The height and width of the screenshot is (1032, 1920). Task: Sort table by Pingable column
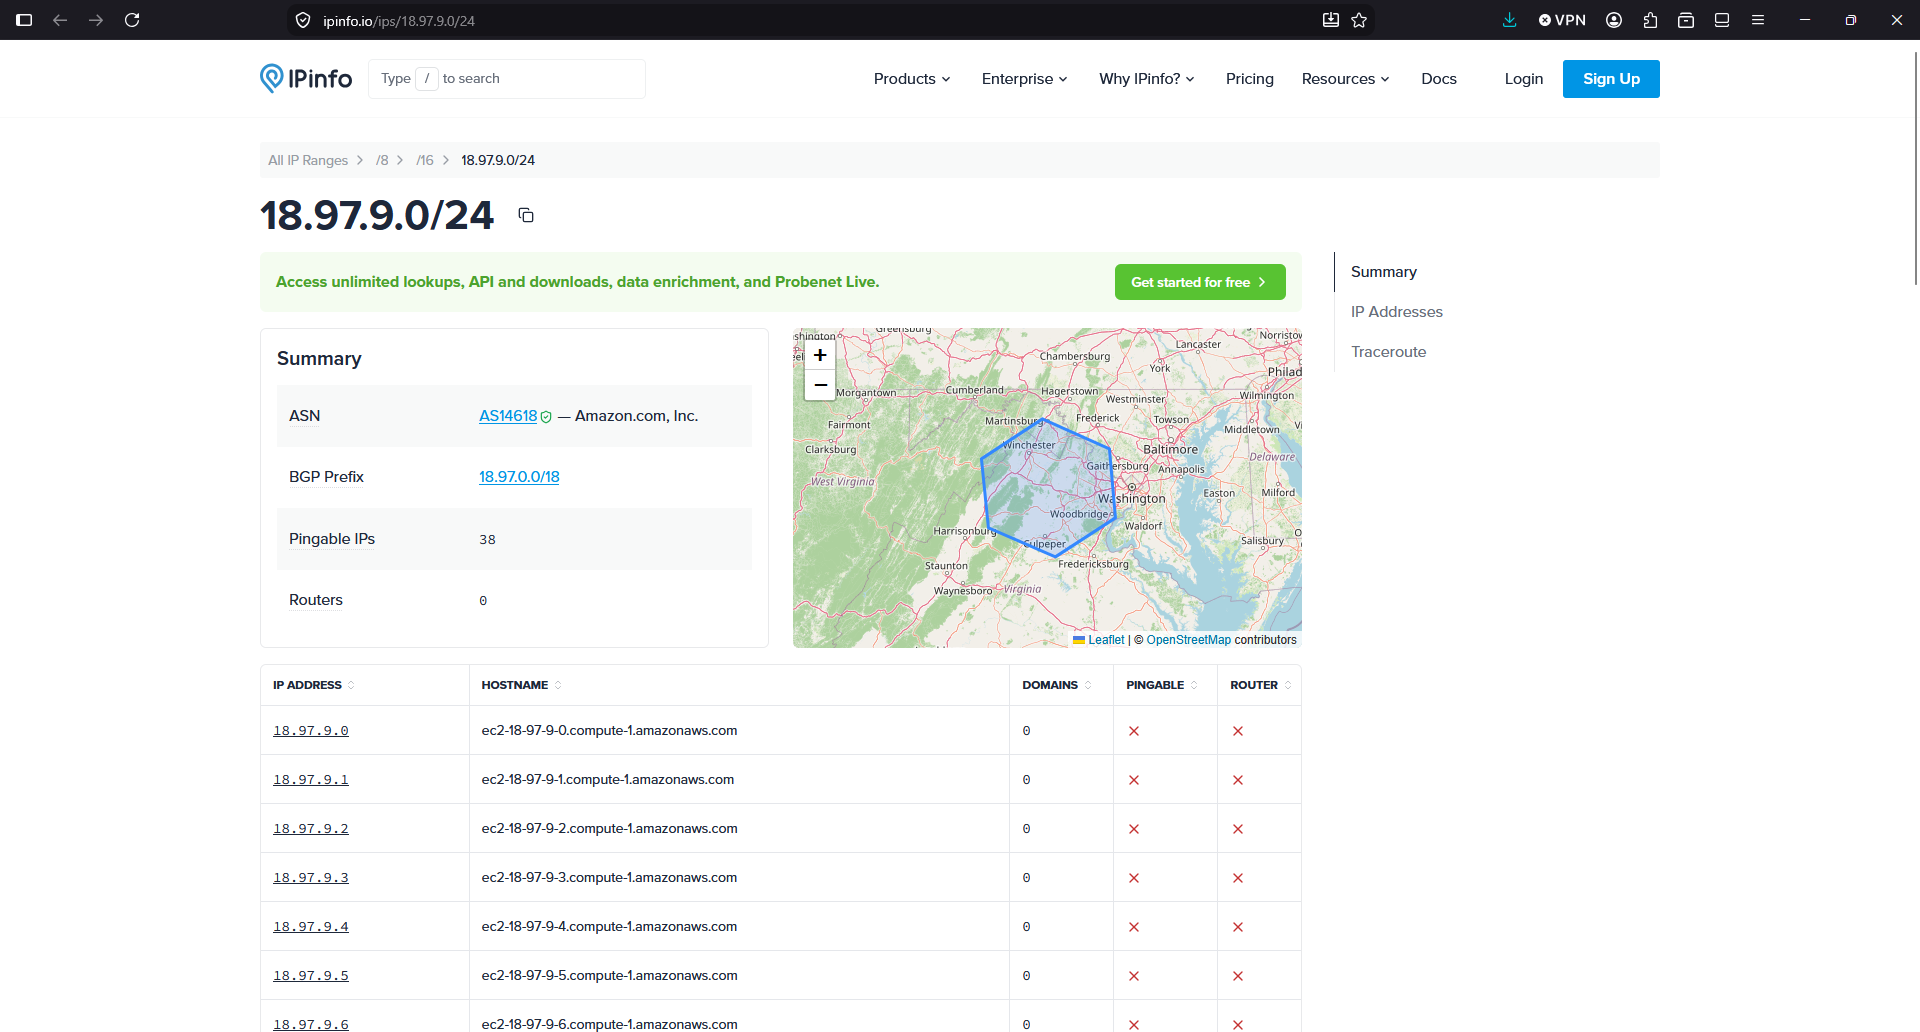click(x=1162, y=685)
